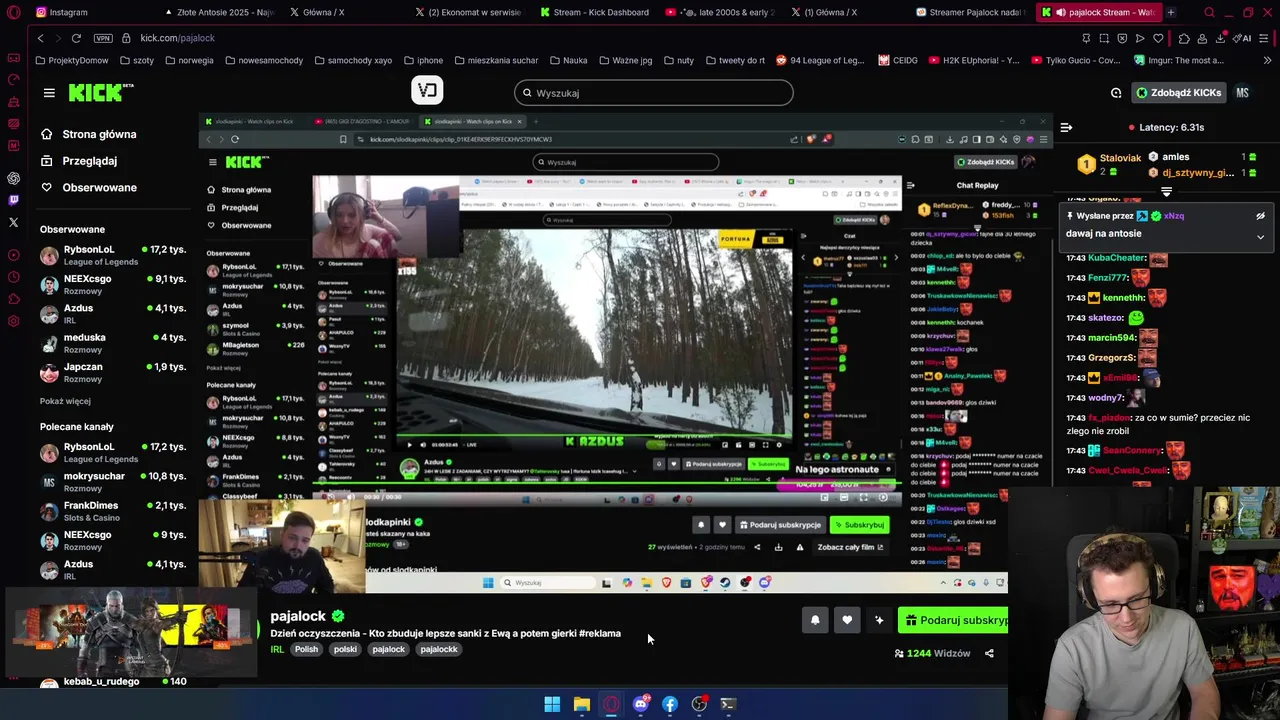Click the Polish tag under stream title
1280x720 pixels.
(x=306, y=650)
